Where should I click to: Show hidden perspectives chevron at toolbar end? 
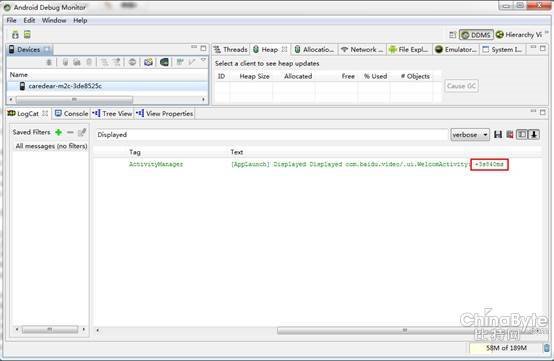click(547, 32)
